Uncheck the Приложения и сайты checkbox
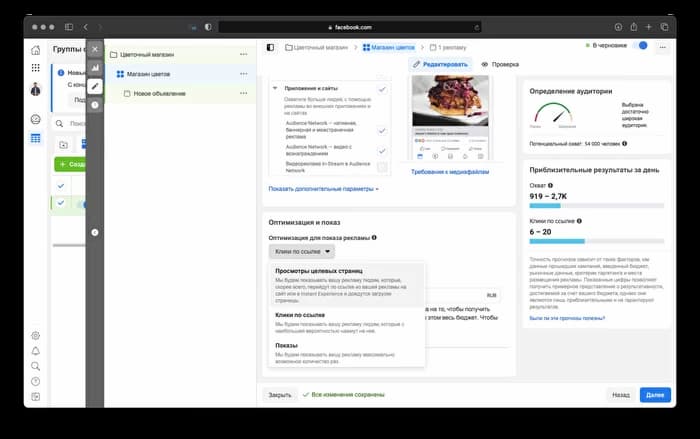 click(382, 89)
